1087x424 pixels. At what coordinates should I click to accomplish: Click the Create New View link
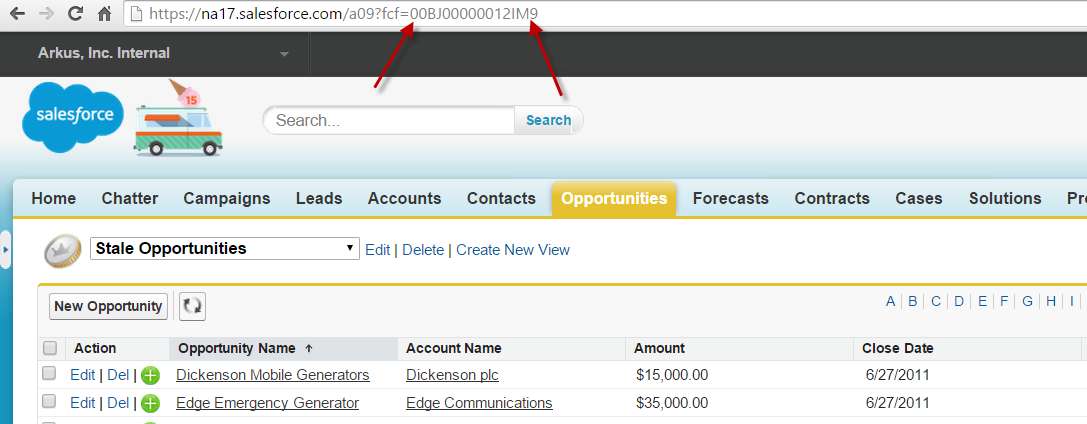tap(512, 250)
